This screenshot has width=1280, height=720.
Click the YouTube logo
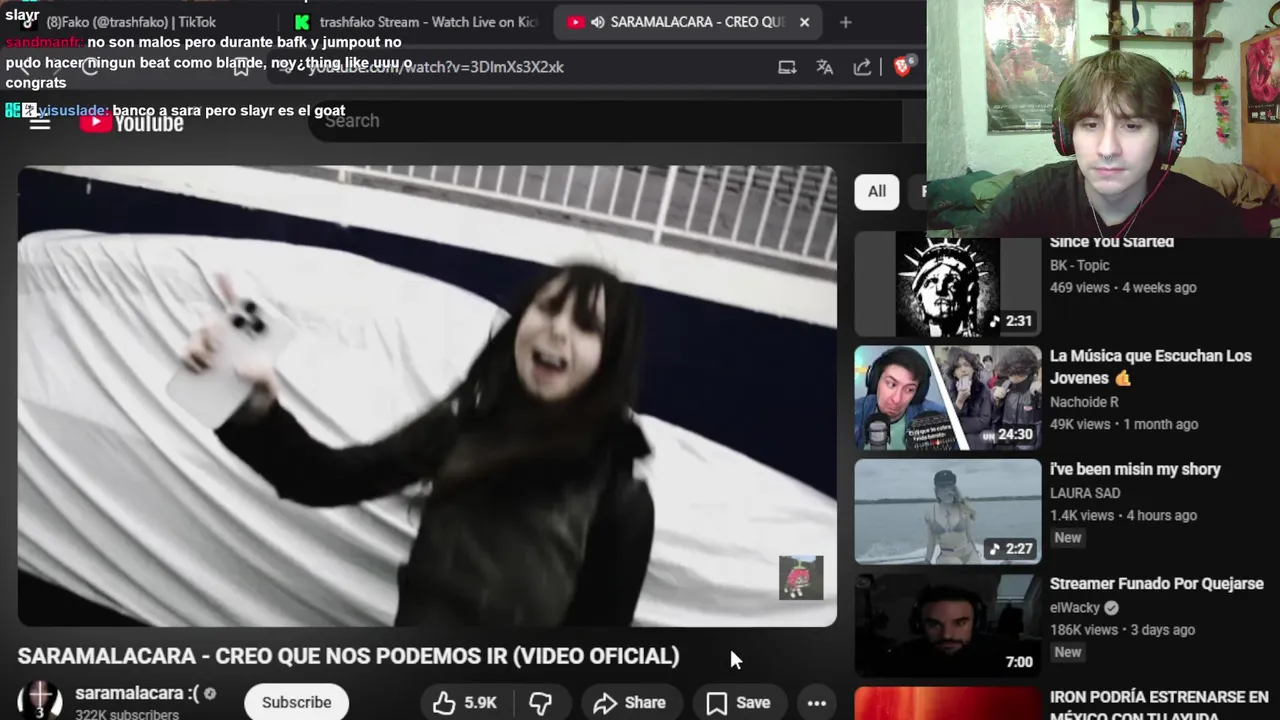tap(132, 122)
